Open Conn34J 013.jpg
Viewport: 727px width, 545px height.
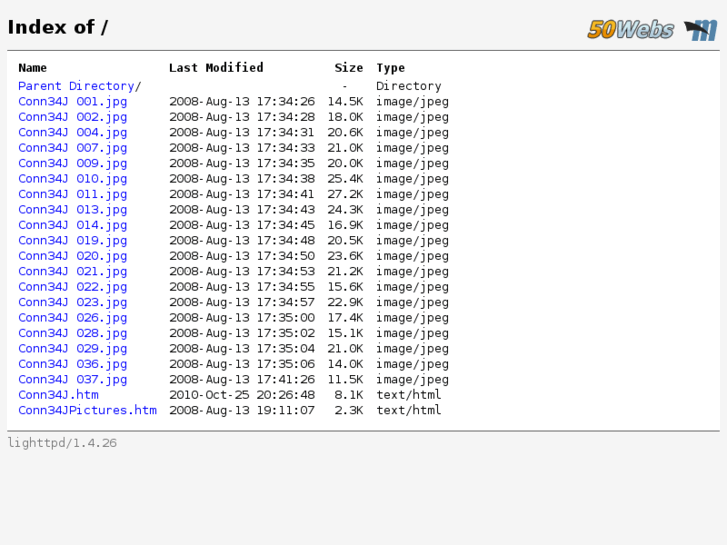click(x=72, y=210)
